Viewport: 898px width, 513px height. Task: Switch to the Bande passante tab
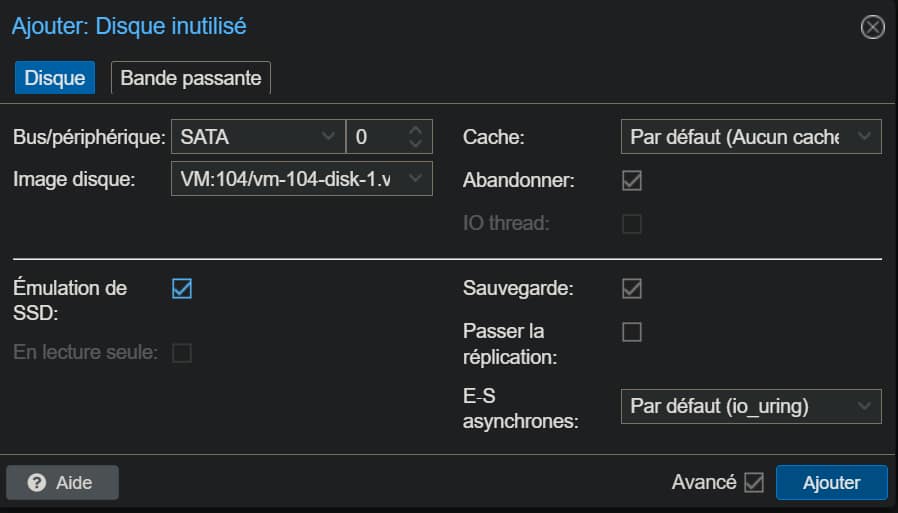pyautogui.click(x=191, y=78)
